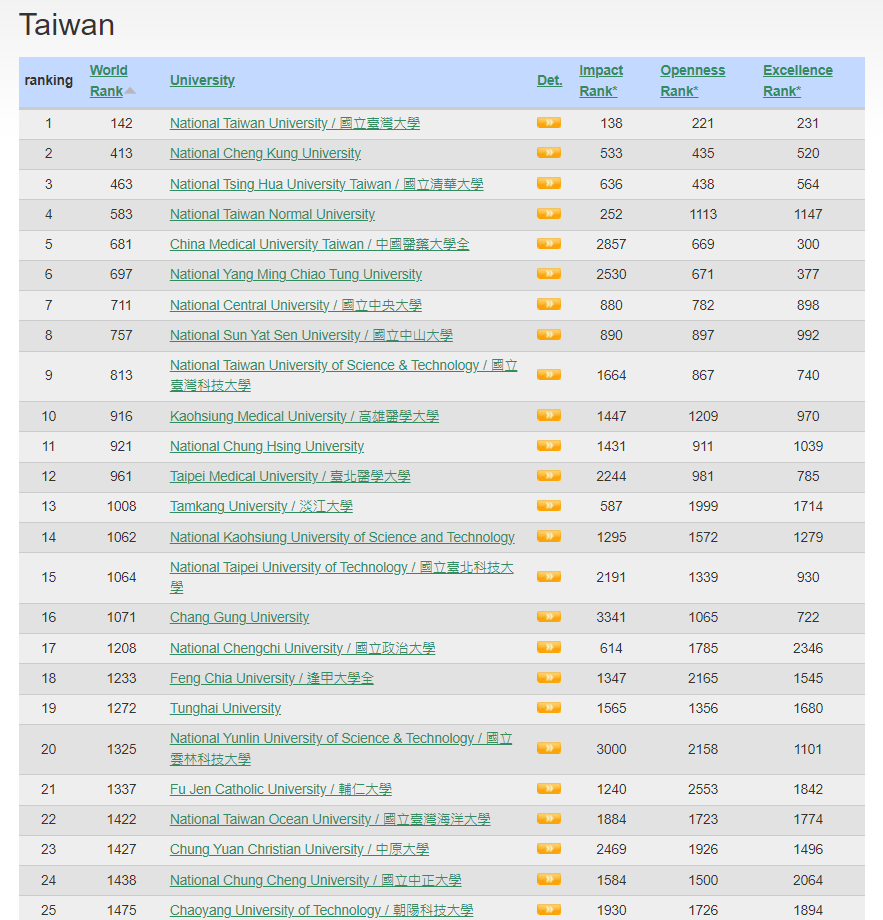Open Kaohsiung Medical University link
Image resolution: width=883 pixels, height=920 pixels.
pos(304,416)
